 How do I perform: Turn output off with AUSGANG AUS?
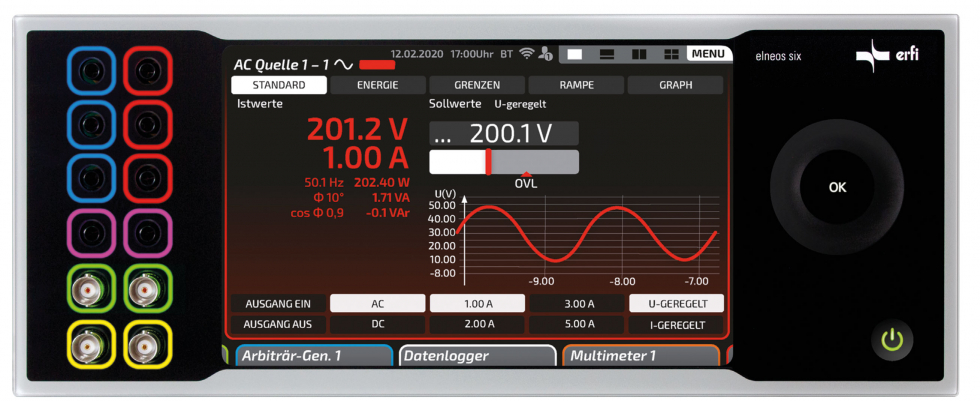(277, 325)
